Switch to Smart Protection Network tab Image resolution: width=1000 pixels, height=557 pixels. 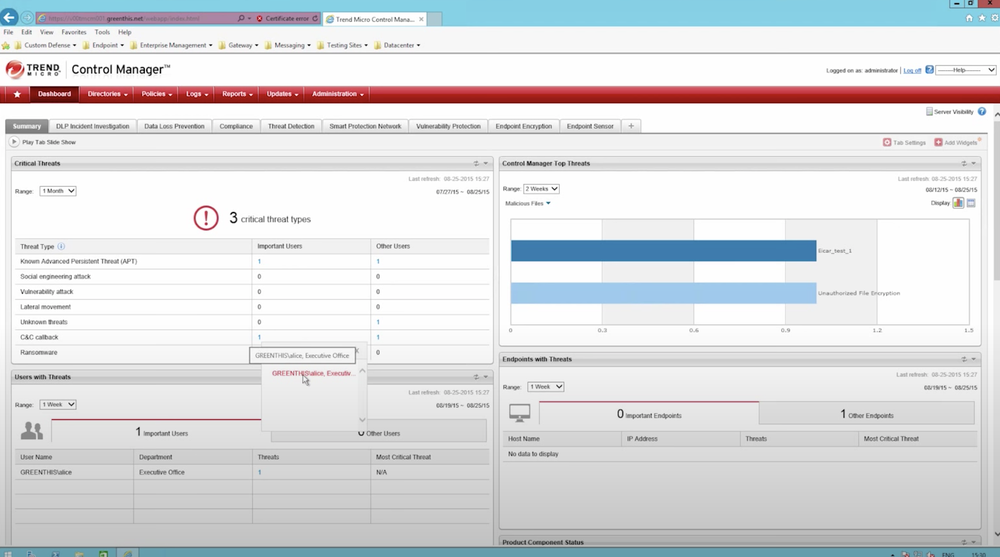365,126
